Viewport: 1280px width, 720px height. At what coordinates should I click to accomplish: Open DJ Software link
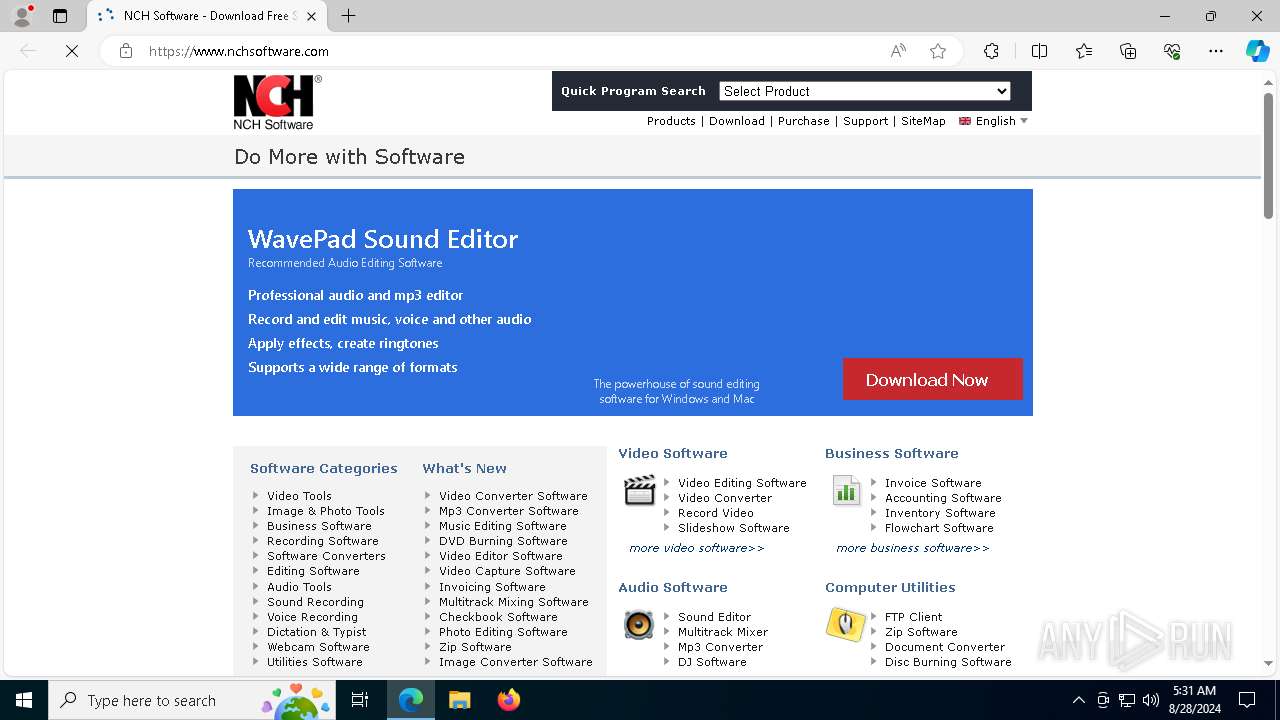pos(712,662)
